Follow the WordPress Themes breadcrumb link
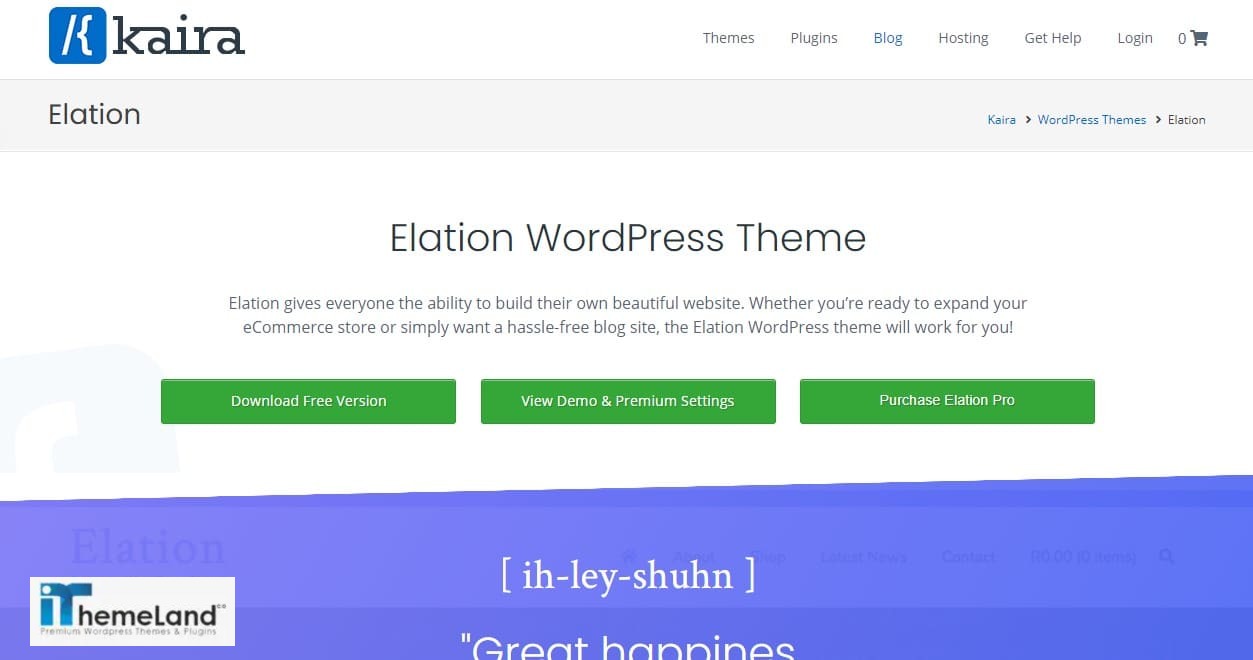Screen dimensions: 1253x660 coord(1091,120)
